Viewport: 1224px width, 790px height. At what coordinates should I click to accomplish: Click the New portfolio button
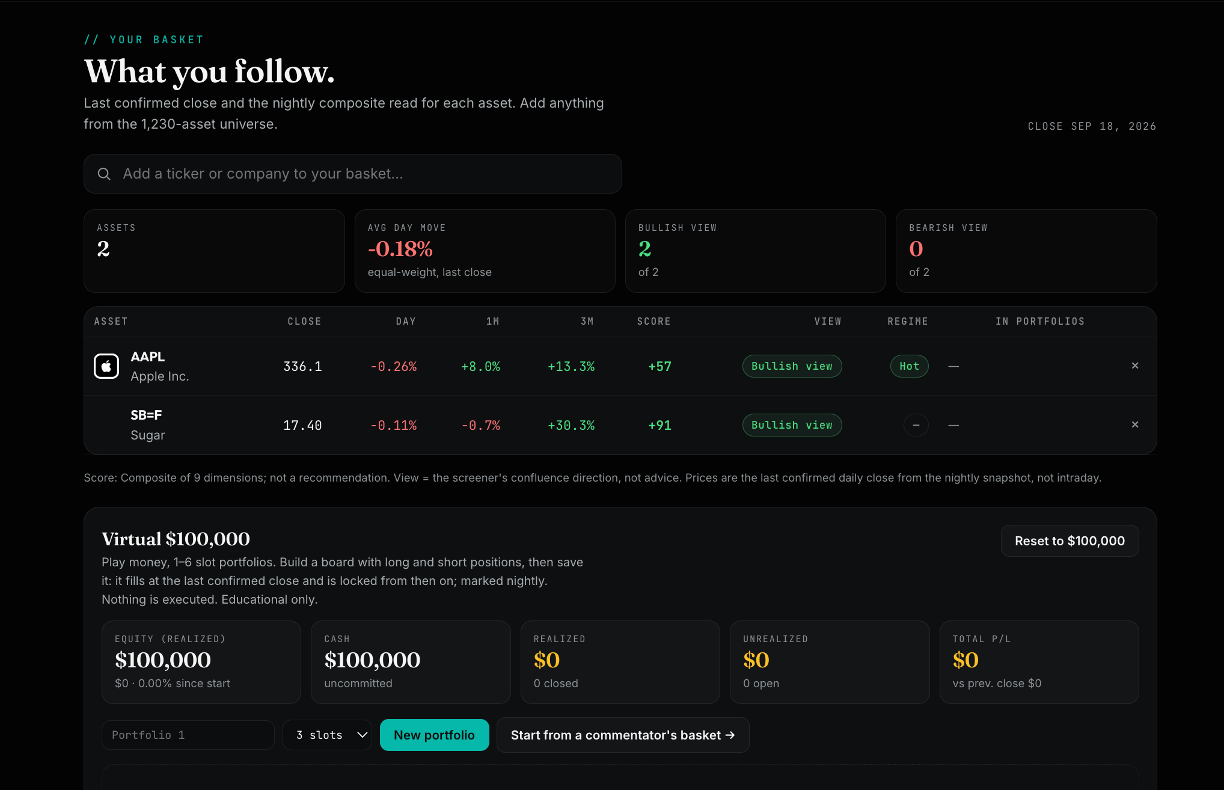(x=434, y=735)
